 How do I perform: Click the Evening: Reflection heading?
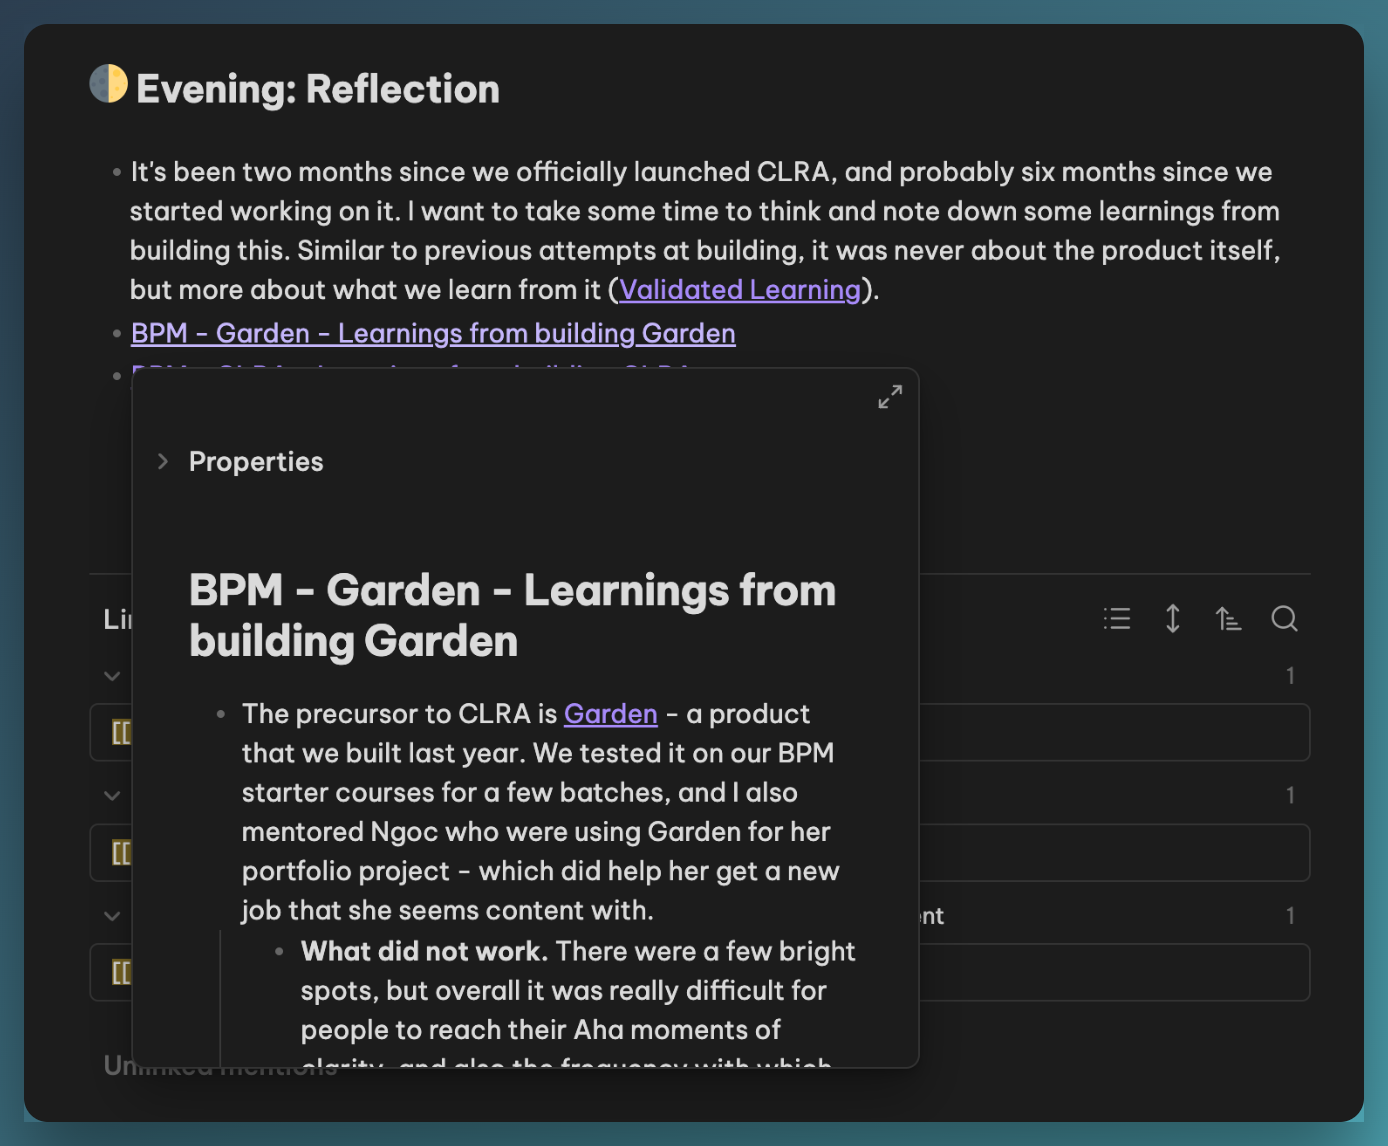pos(318,89)
